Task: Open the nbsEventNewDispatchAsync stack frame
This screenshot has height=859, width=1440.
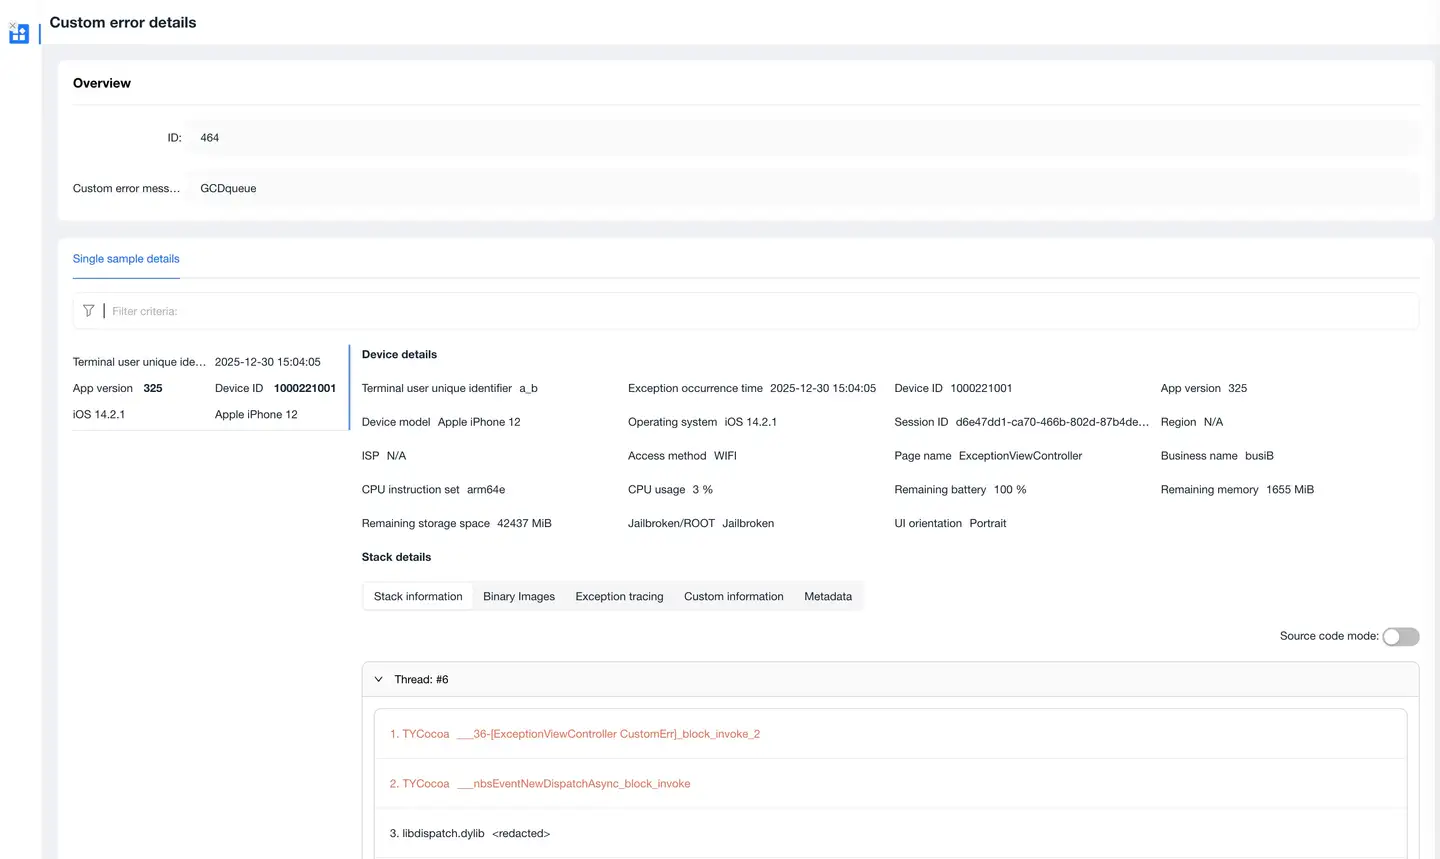Action: point(540,784)
